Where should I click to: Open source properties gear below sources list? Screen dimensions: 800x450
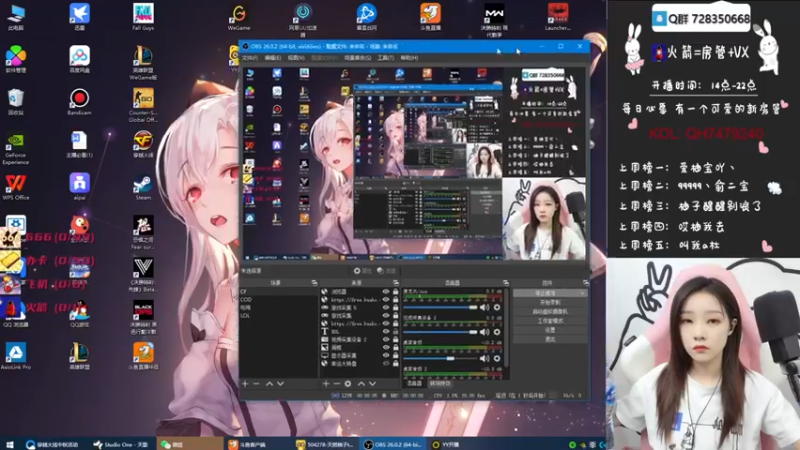point(348,384)
